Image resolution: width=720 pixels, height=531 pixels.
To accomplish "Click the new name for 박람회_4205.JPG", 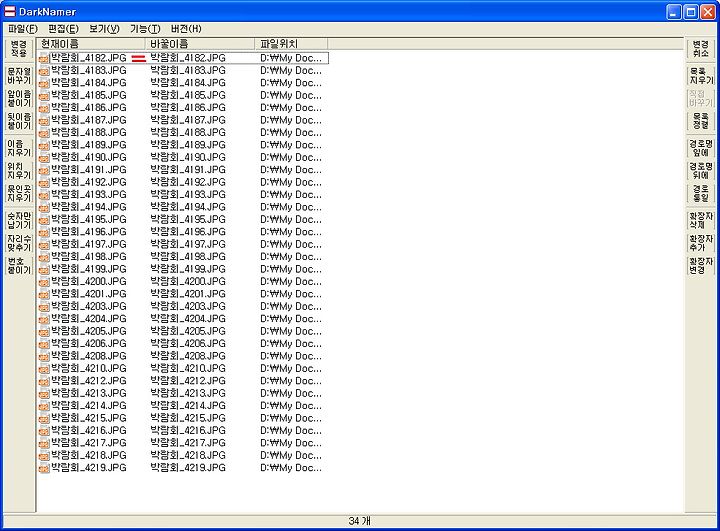I will [188, 331].
